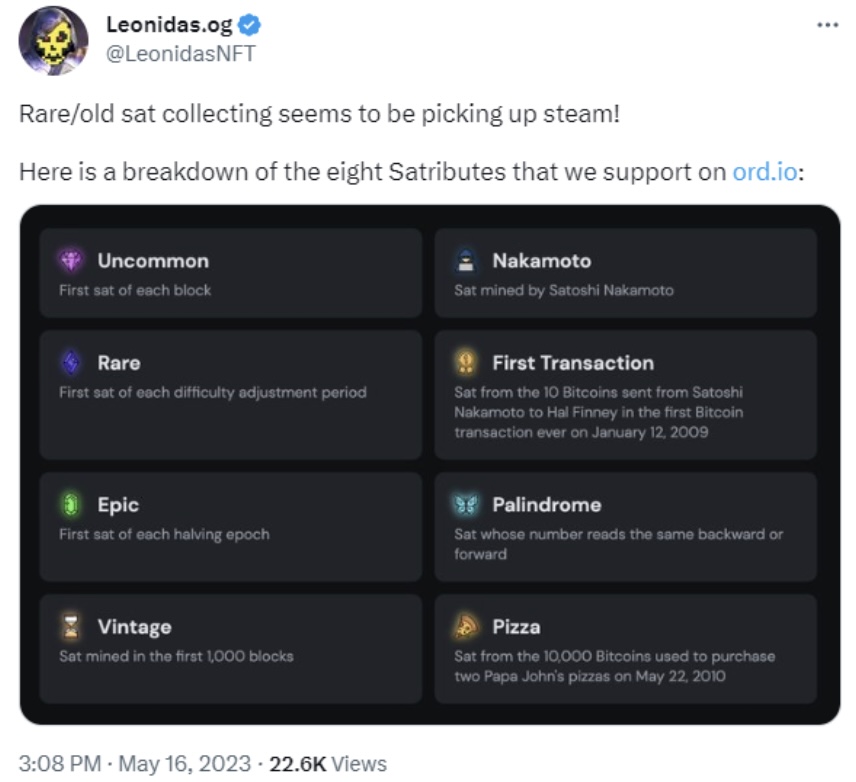Viewport: 856px width, 782px height.
Task: Open the ord.io link
Action: tap(765, 171)
